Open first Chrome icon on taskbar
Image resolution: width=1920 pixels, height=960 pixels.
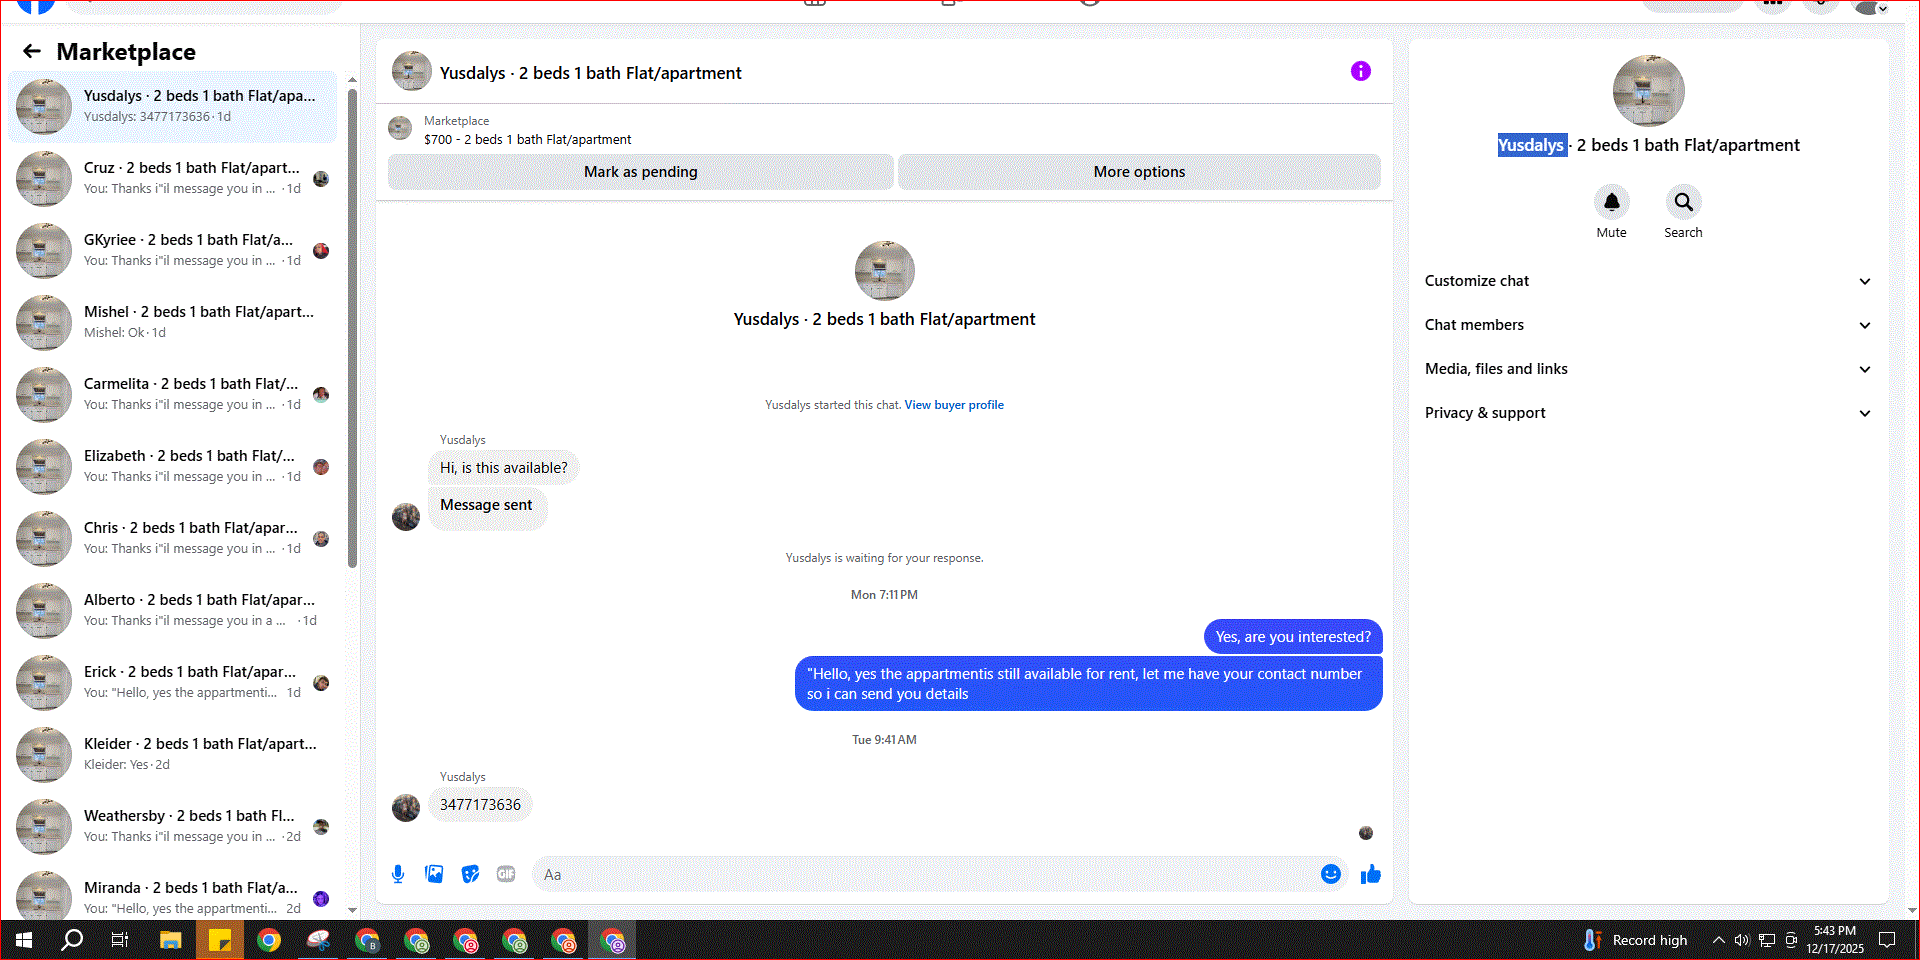[268, 940]
